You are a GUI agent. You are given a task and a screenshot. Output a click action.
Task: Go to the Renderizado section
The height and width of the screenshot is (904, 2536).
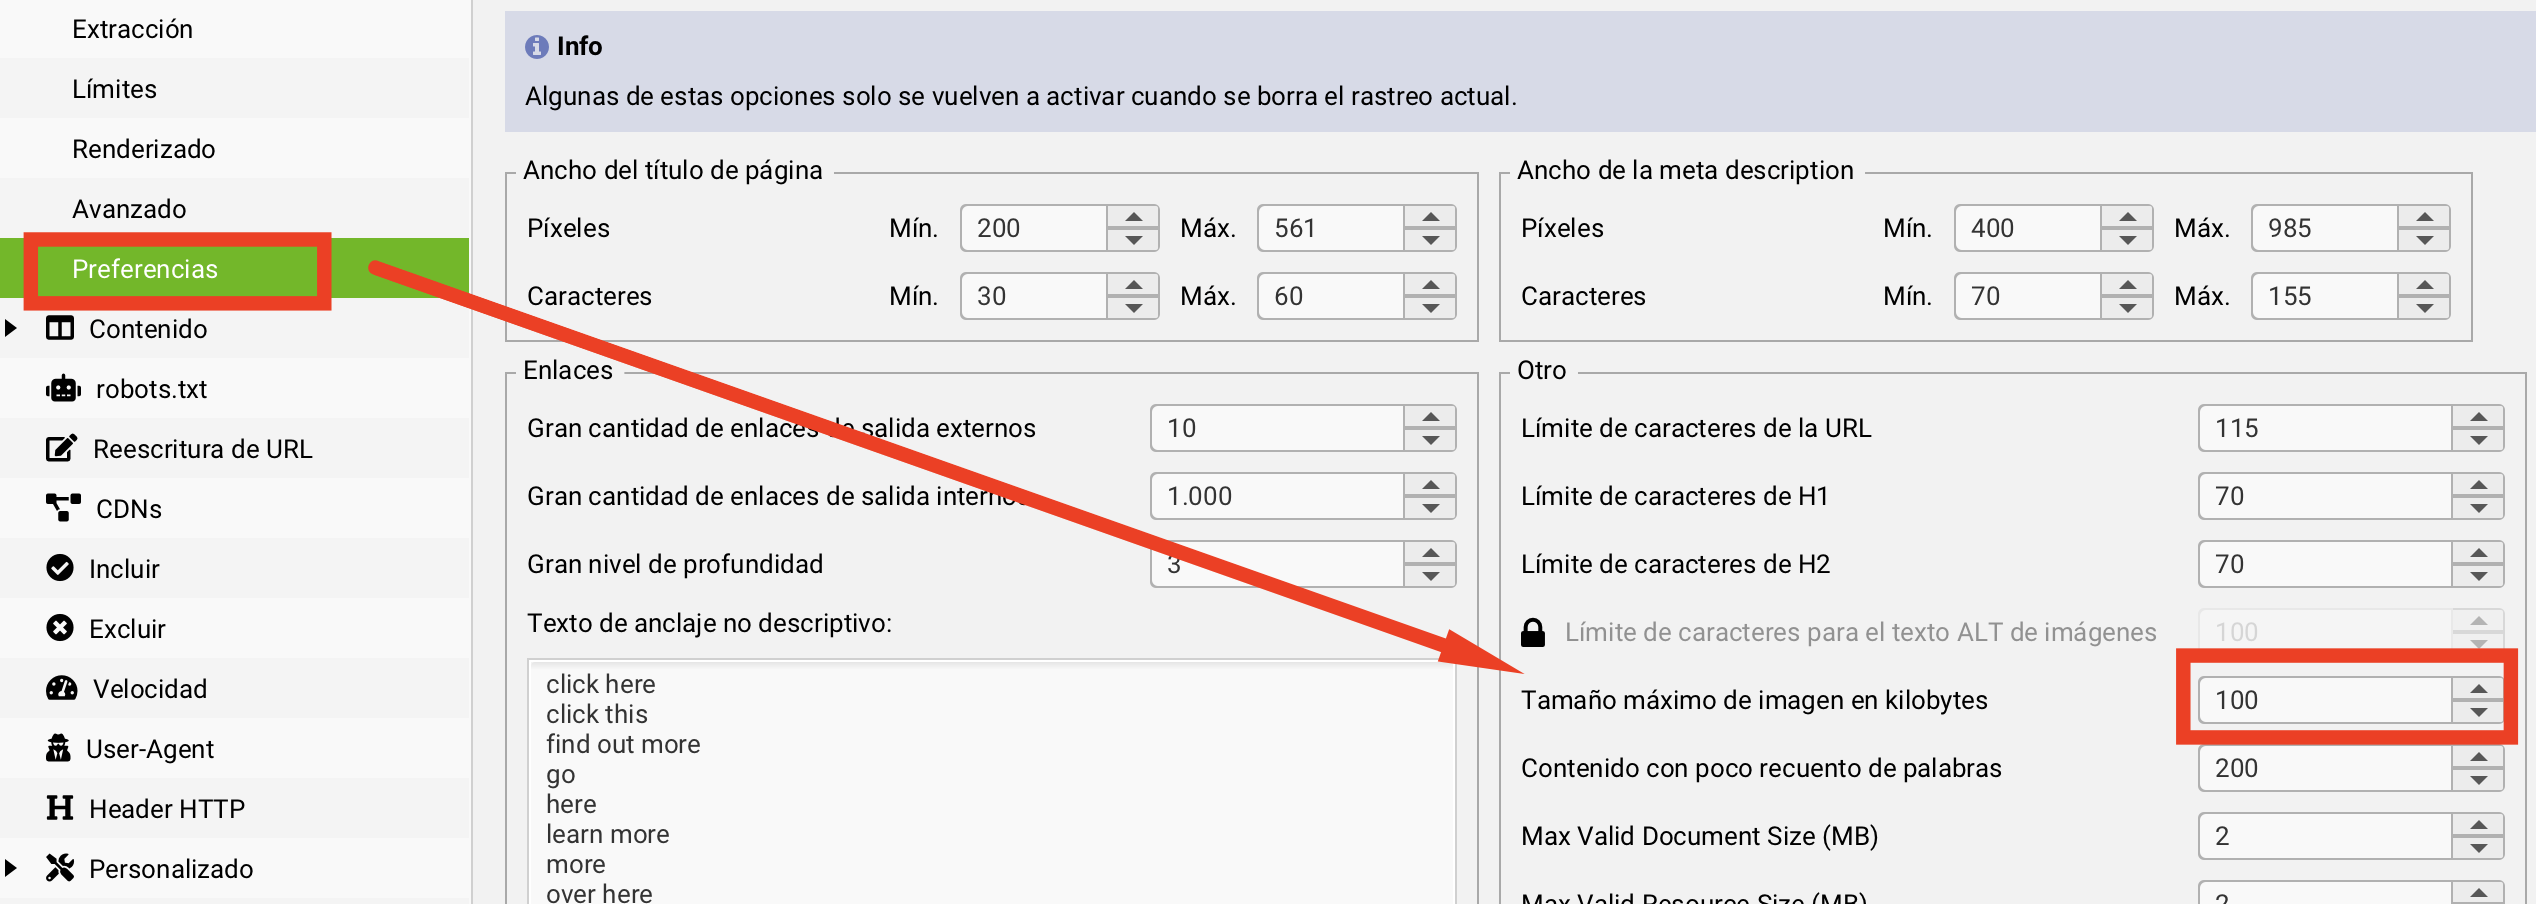(x=143, y=149)
